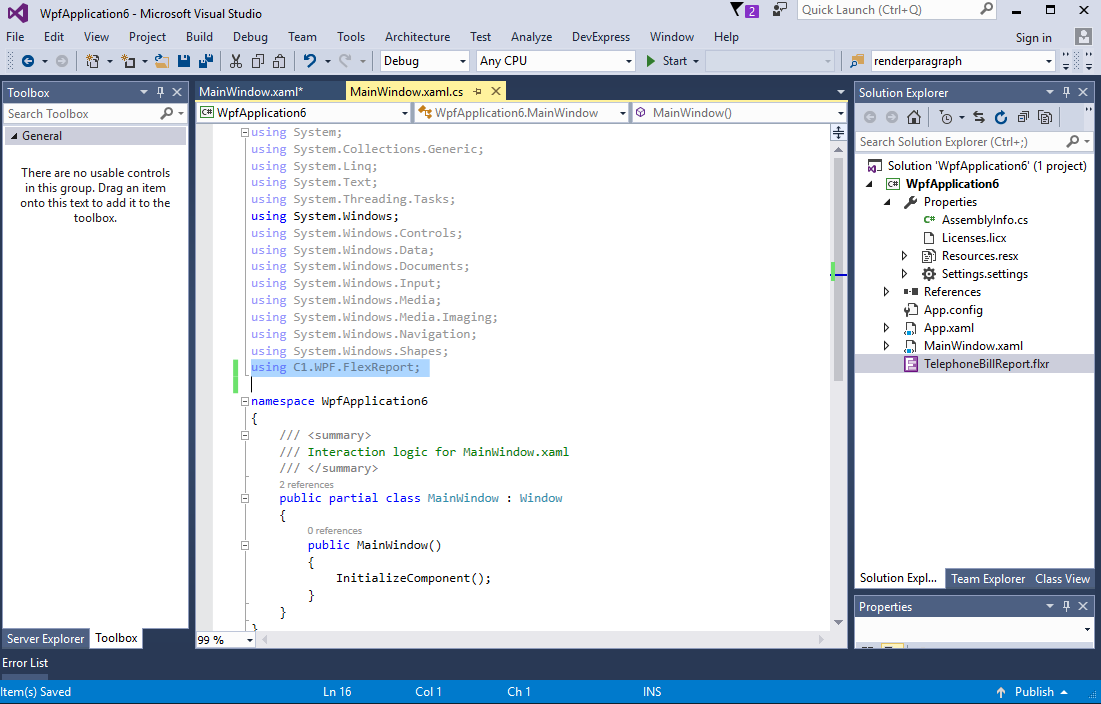Viewport: 1101px width, 704px height.
Task: Pin the Toolbox panel with auto-hide icon
Action: click(160, 92)
